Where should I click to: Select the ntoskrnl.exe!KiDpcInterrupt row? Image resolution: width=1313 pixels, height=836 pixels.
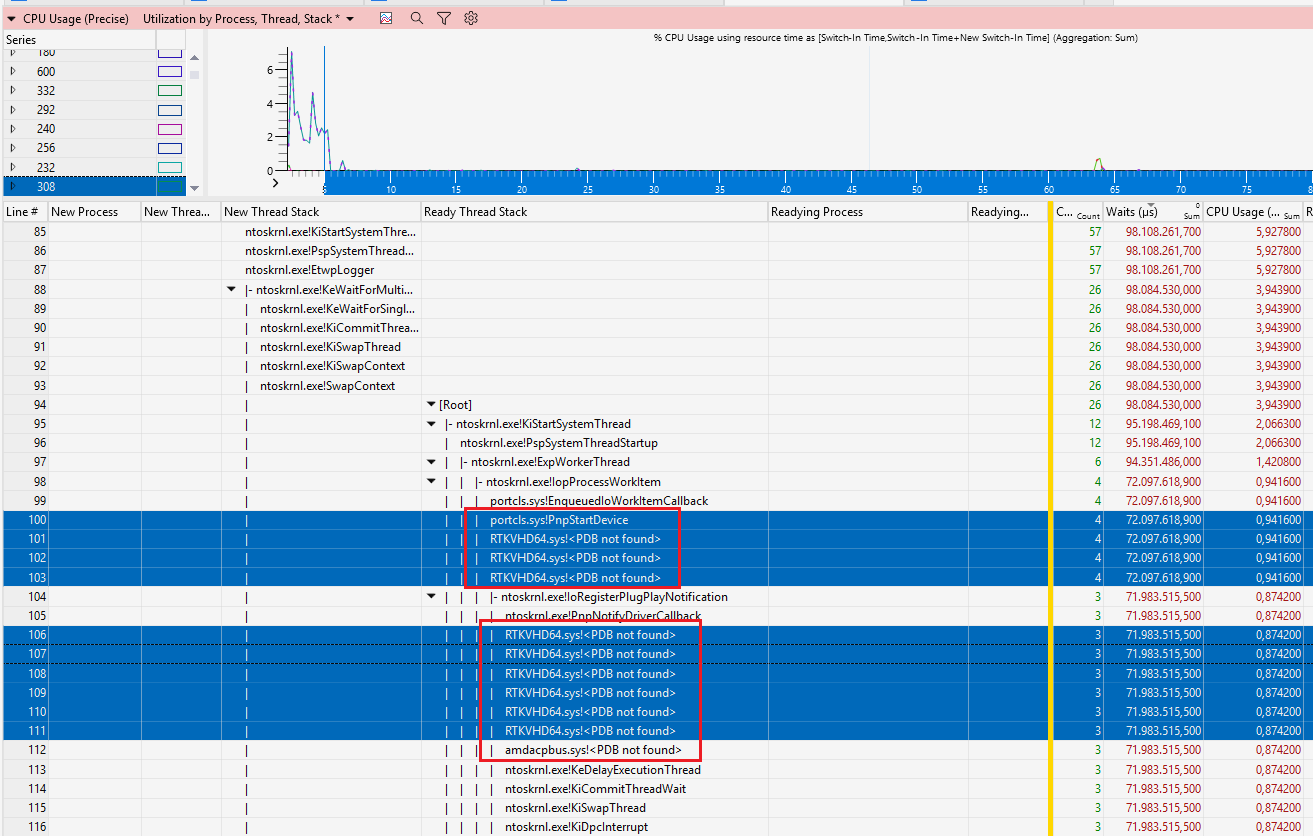click(x=656, y=827)
